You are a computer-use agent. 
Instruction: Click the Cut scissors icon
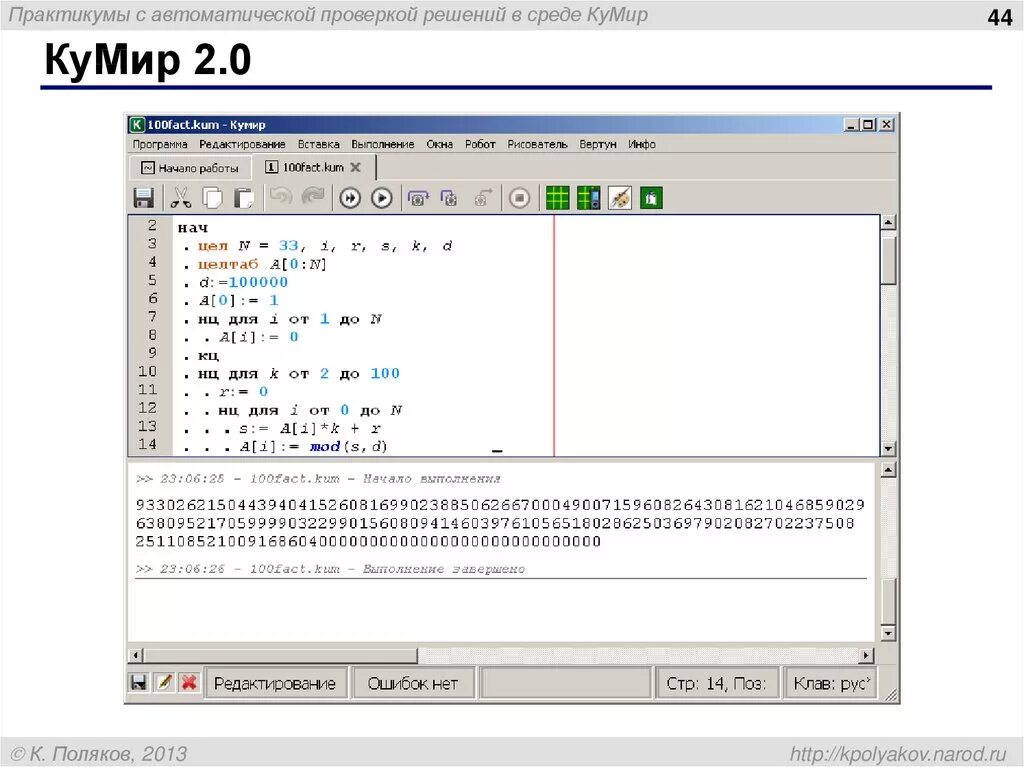(180, 198)
